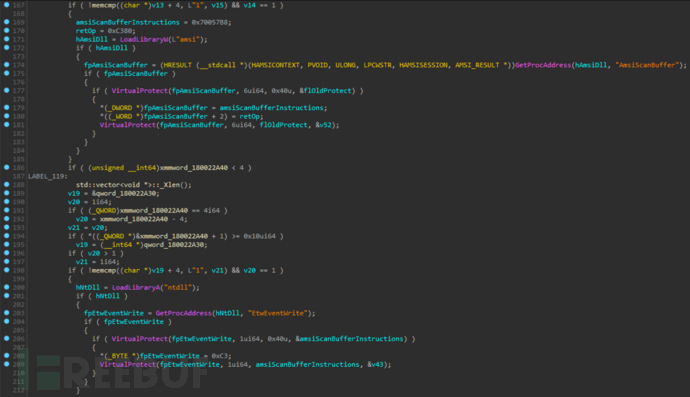
Task: Click the std::vector _Xlen call
Action: click(134, 185)
